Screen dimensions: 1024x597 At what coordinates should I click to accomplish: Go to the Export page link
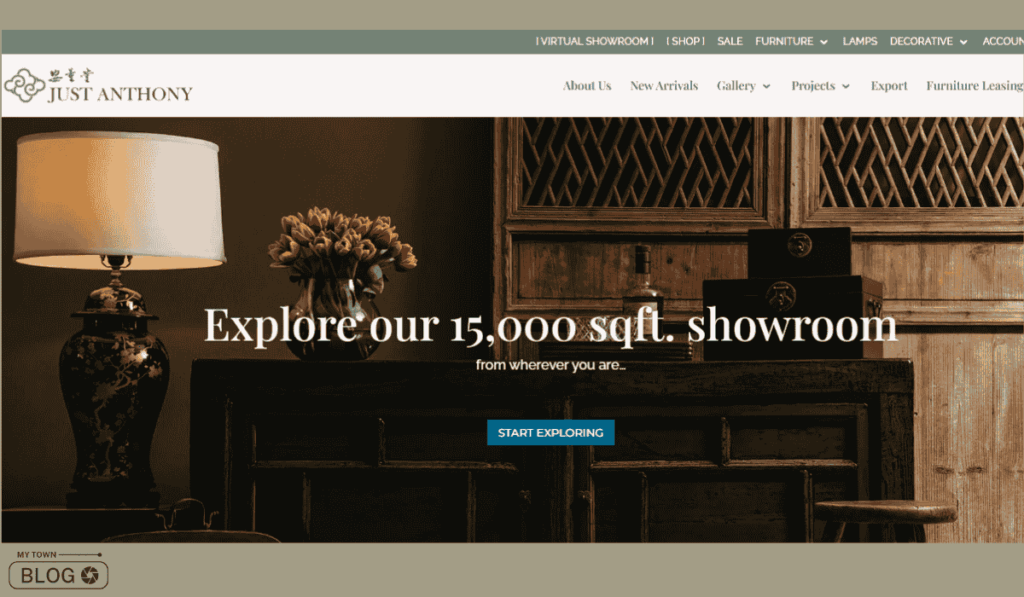pyautogui.click(x=889, y=86)
